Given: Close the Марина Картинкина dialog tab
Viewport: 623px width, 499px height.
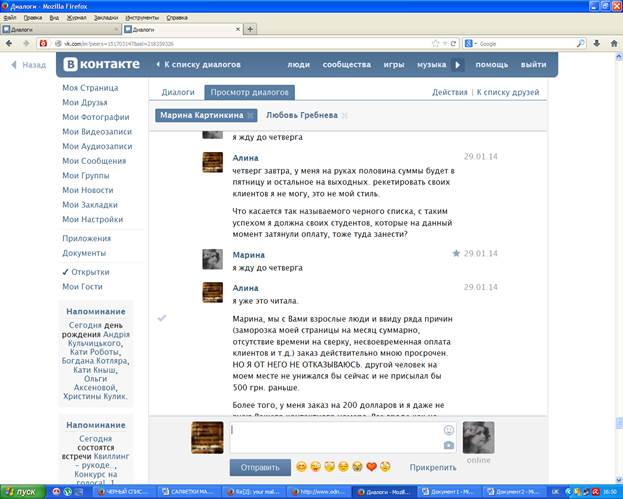Looking at the screenshot, I should [250, 116].
